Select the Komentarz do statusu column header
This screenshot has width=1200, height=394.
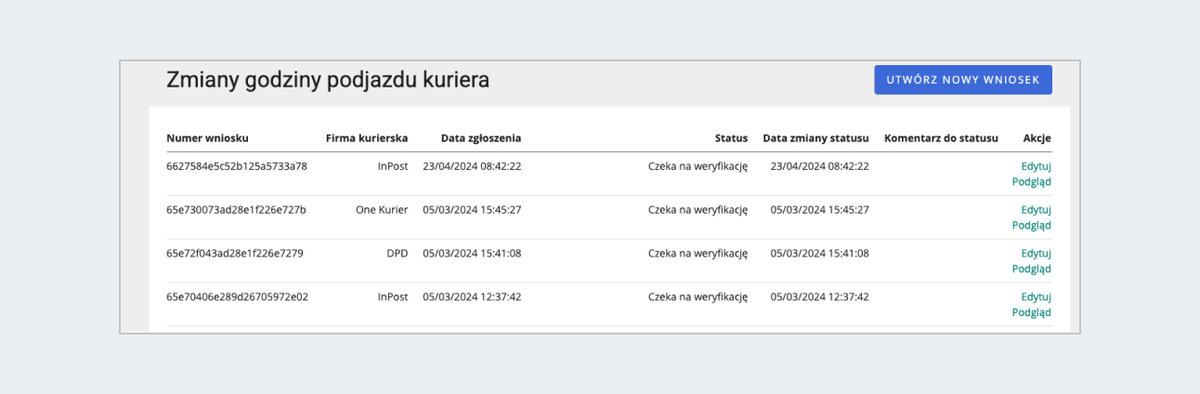click(x=942, y=138)
